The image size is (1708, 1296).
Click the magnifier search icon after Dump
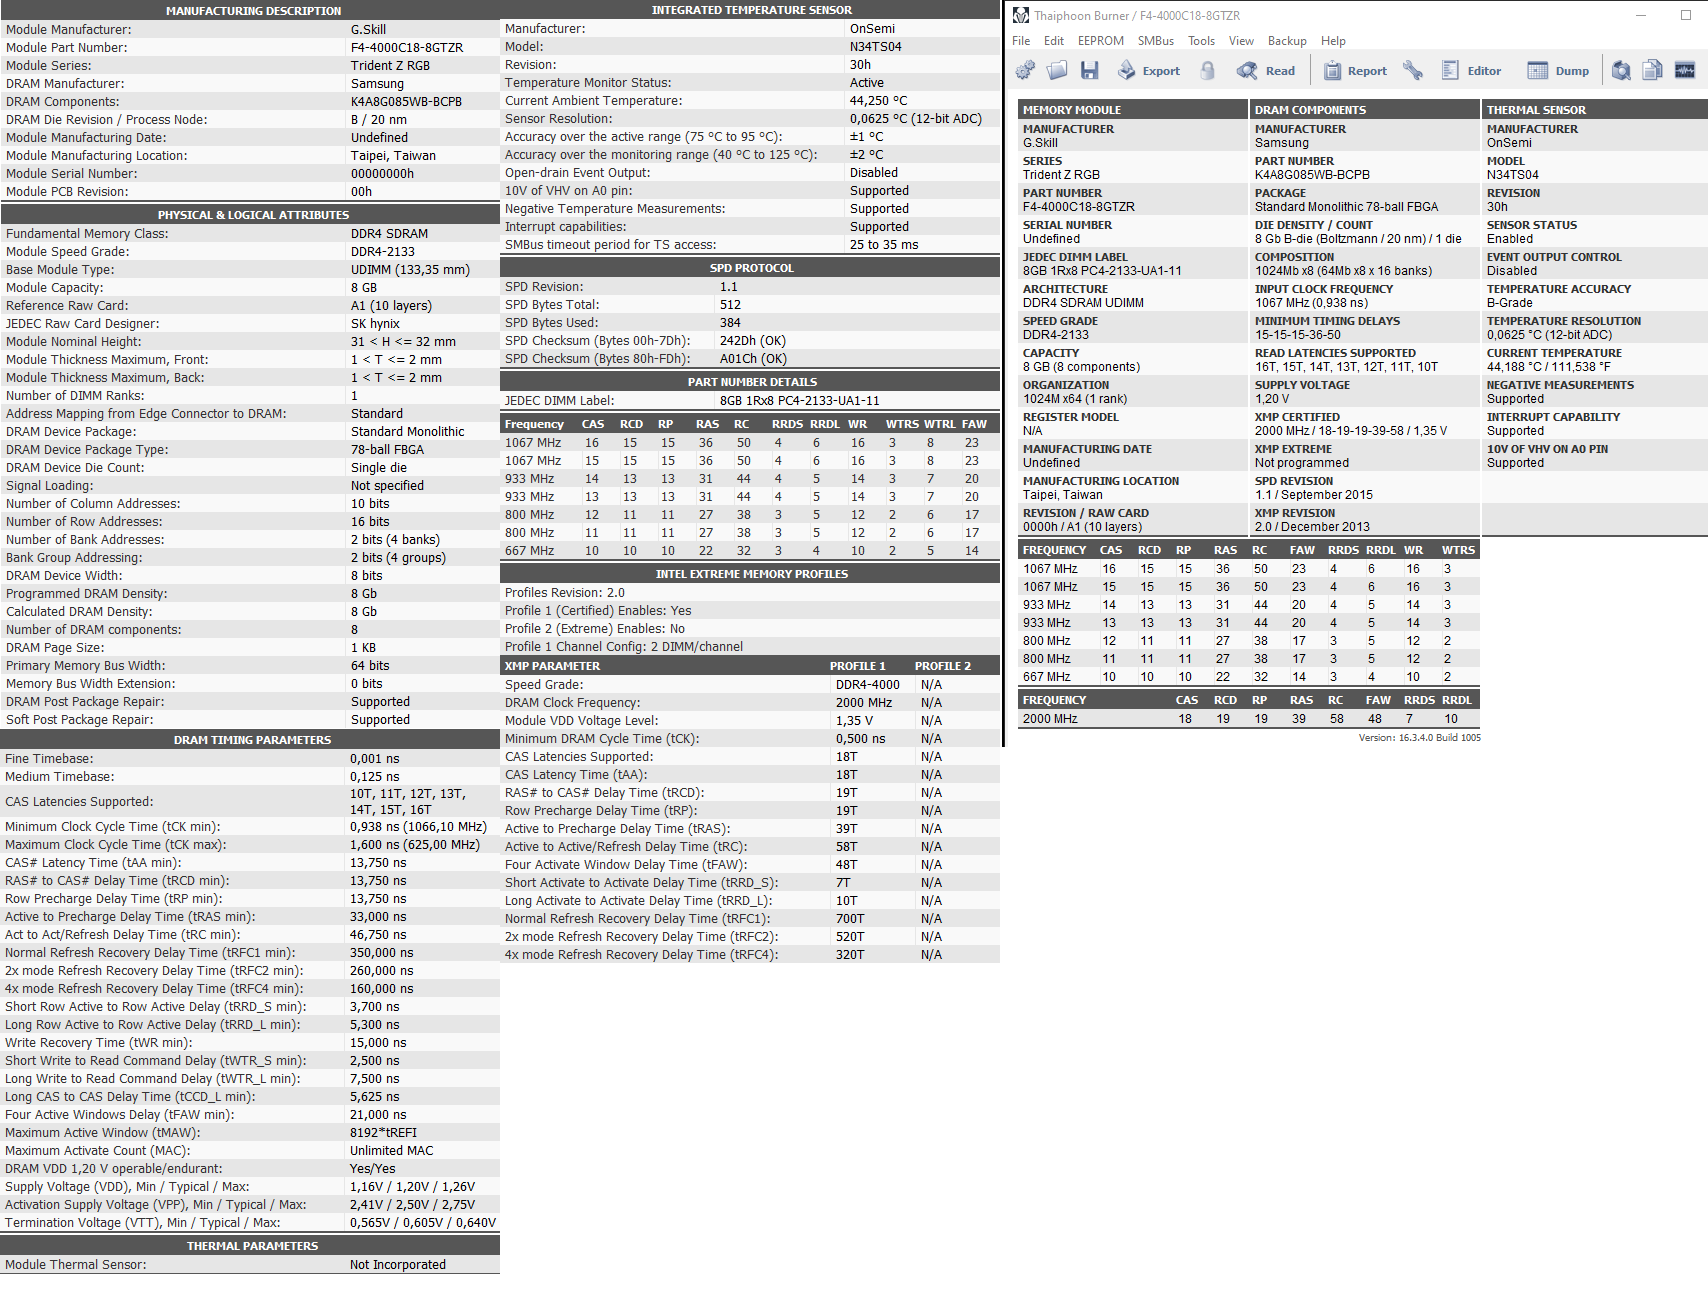click(x=1621, y=70)
